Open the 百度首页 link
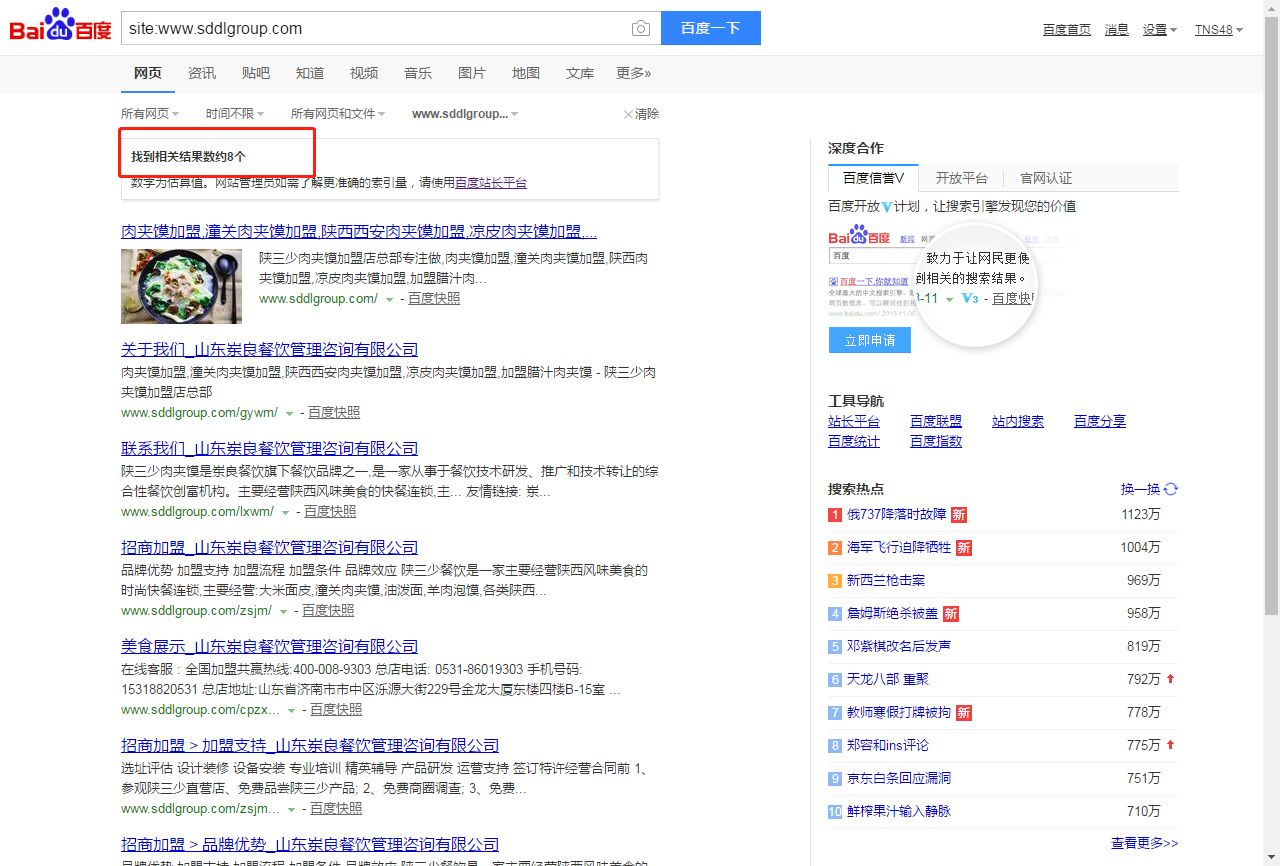Viewport: 1280px width, 866px height. 1067,30
